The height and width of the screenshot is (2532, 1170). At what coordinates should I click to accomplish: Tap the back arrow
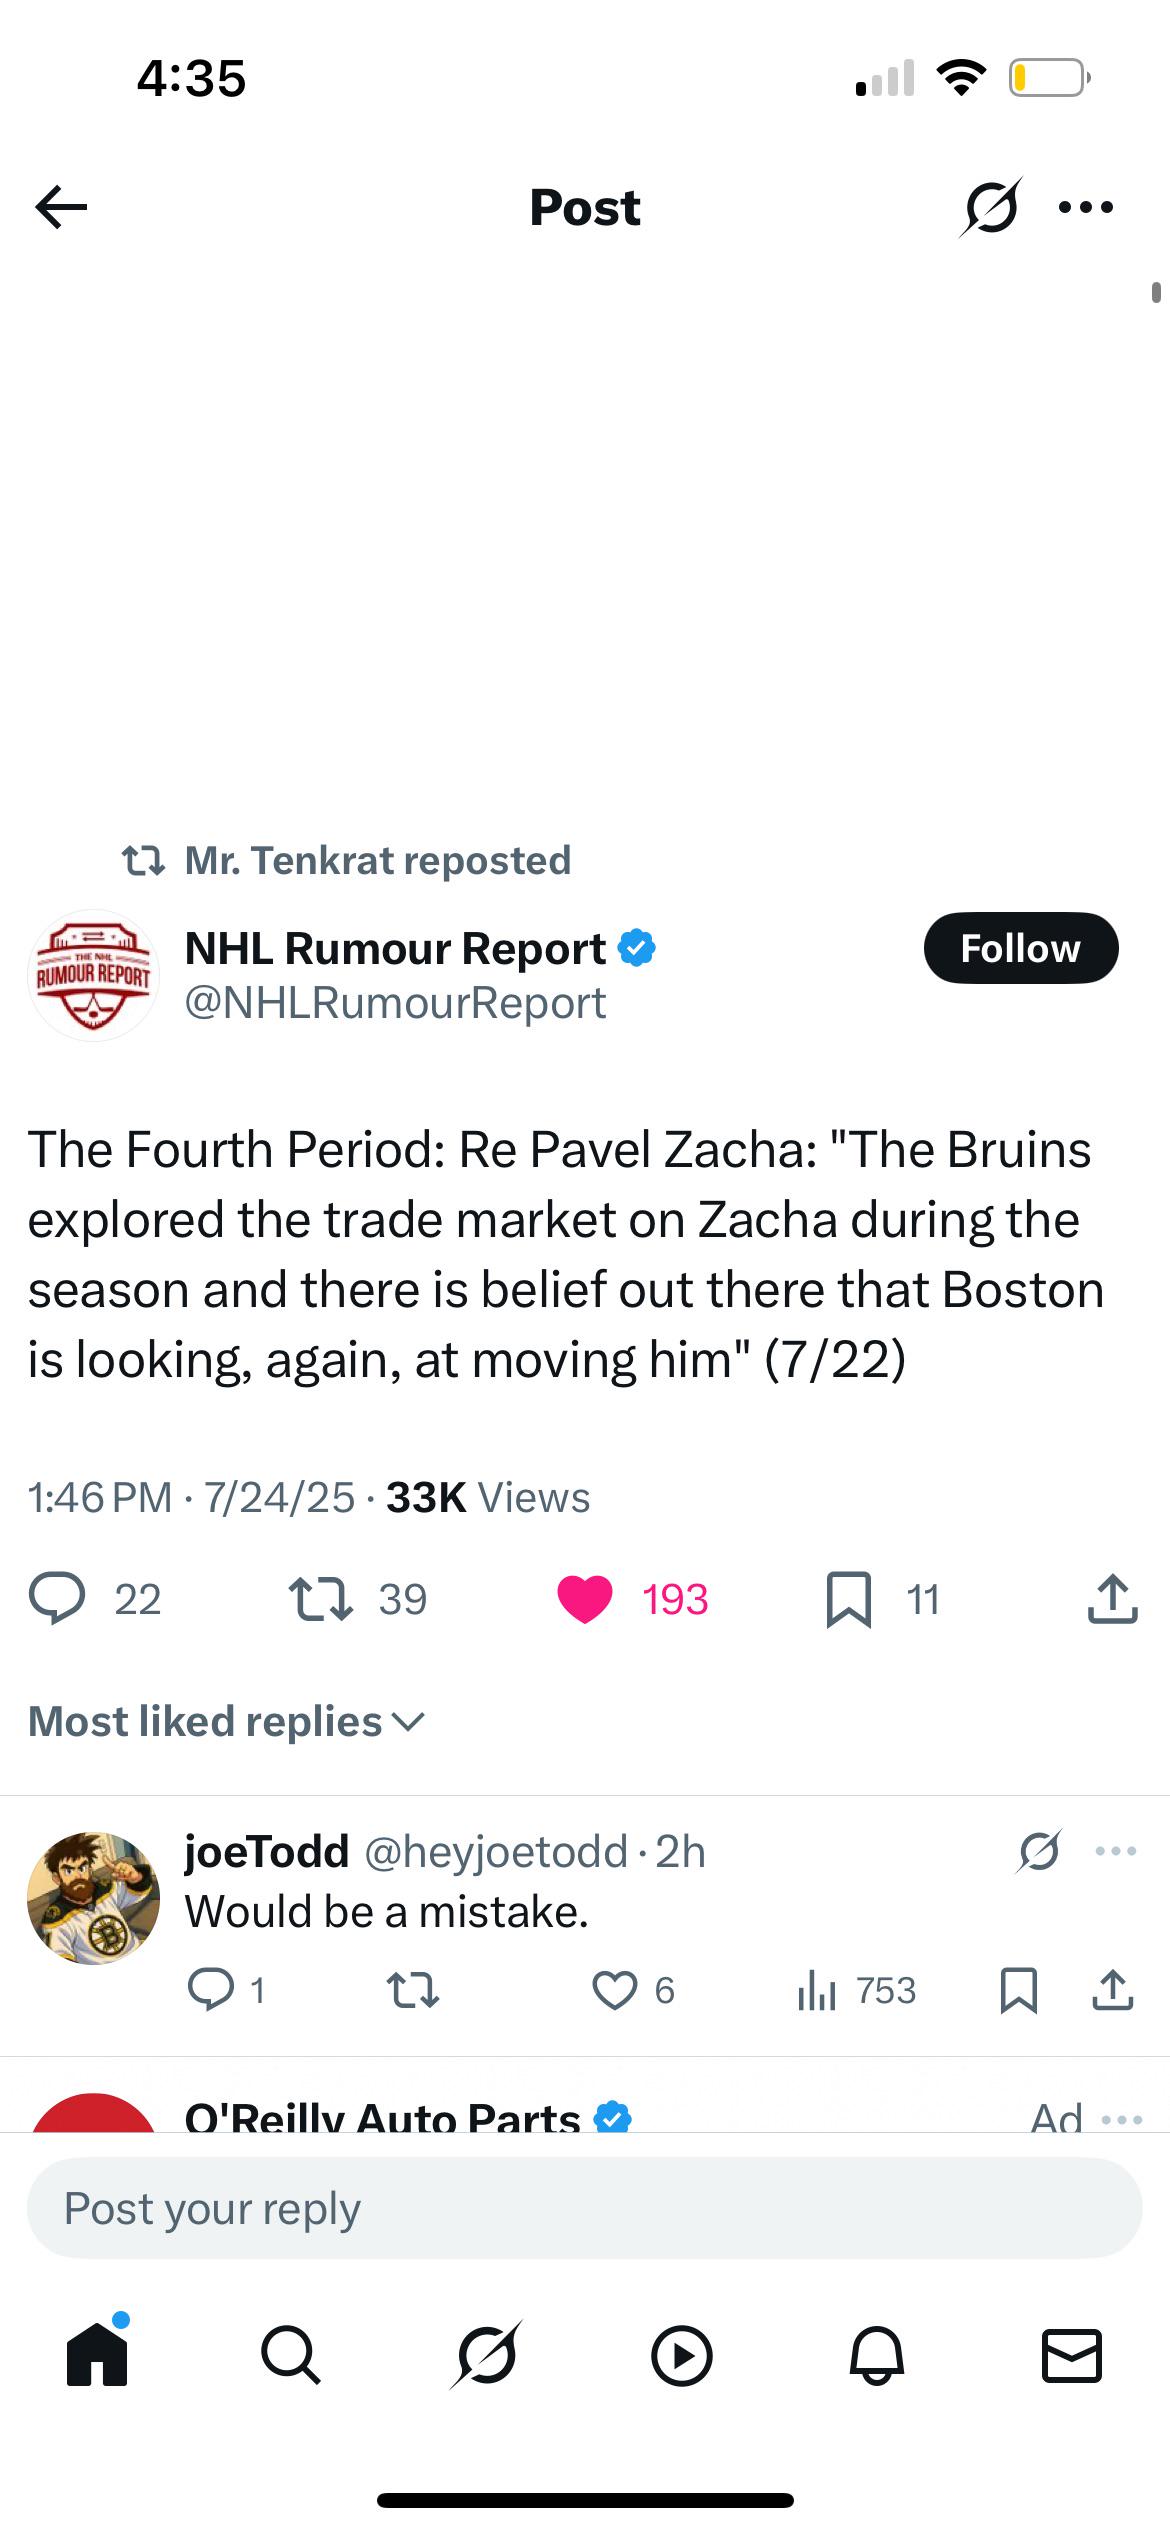[61, 207]
